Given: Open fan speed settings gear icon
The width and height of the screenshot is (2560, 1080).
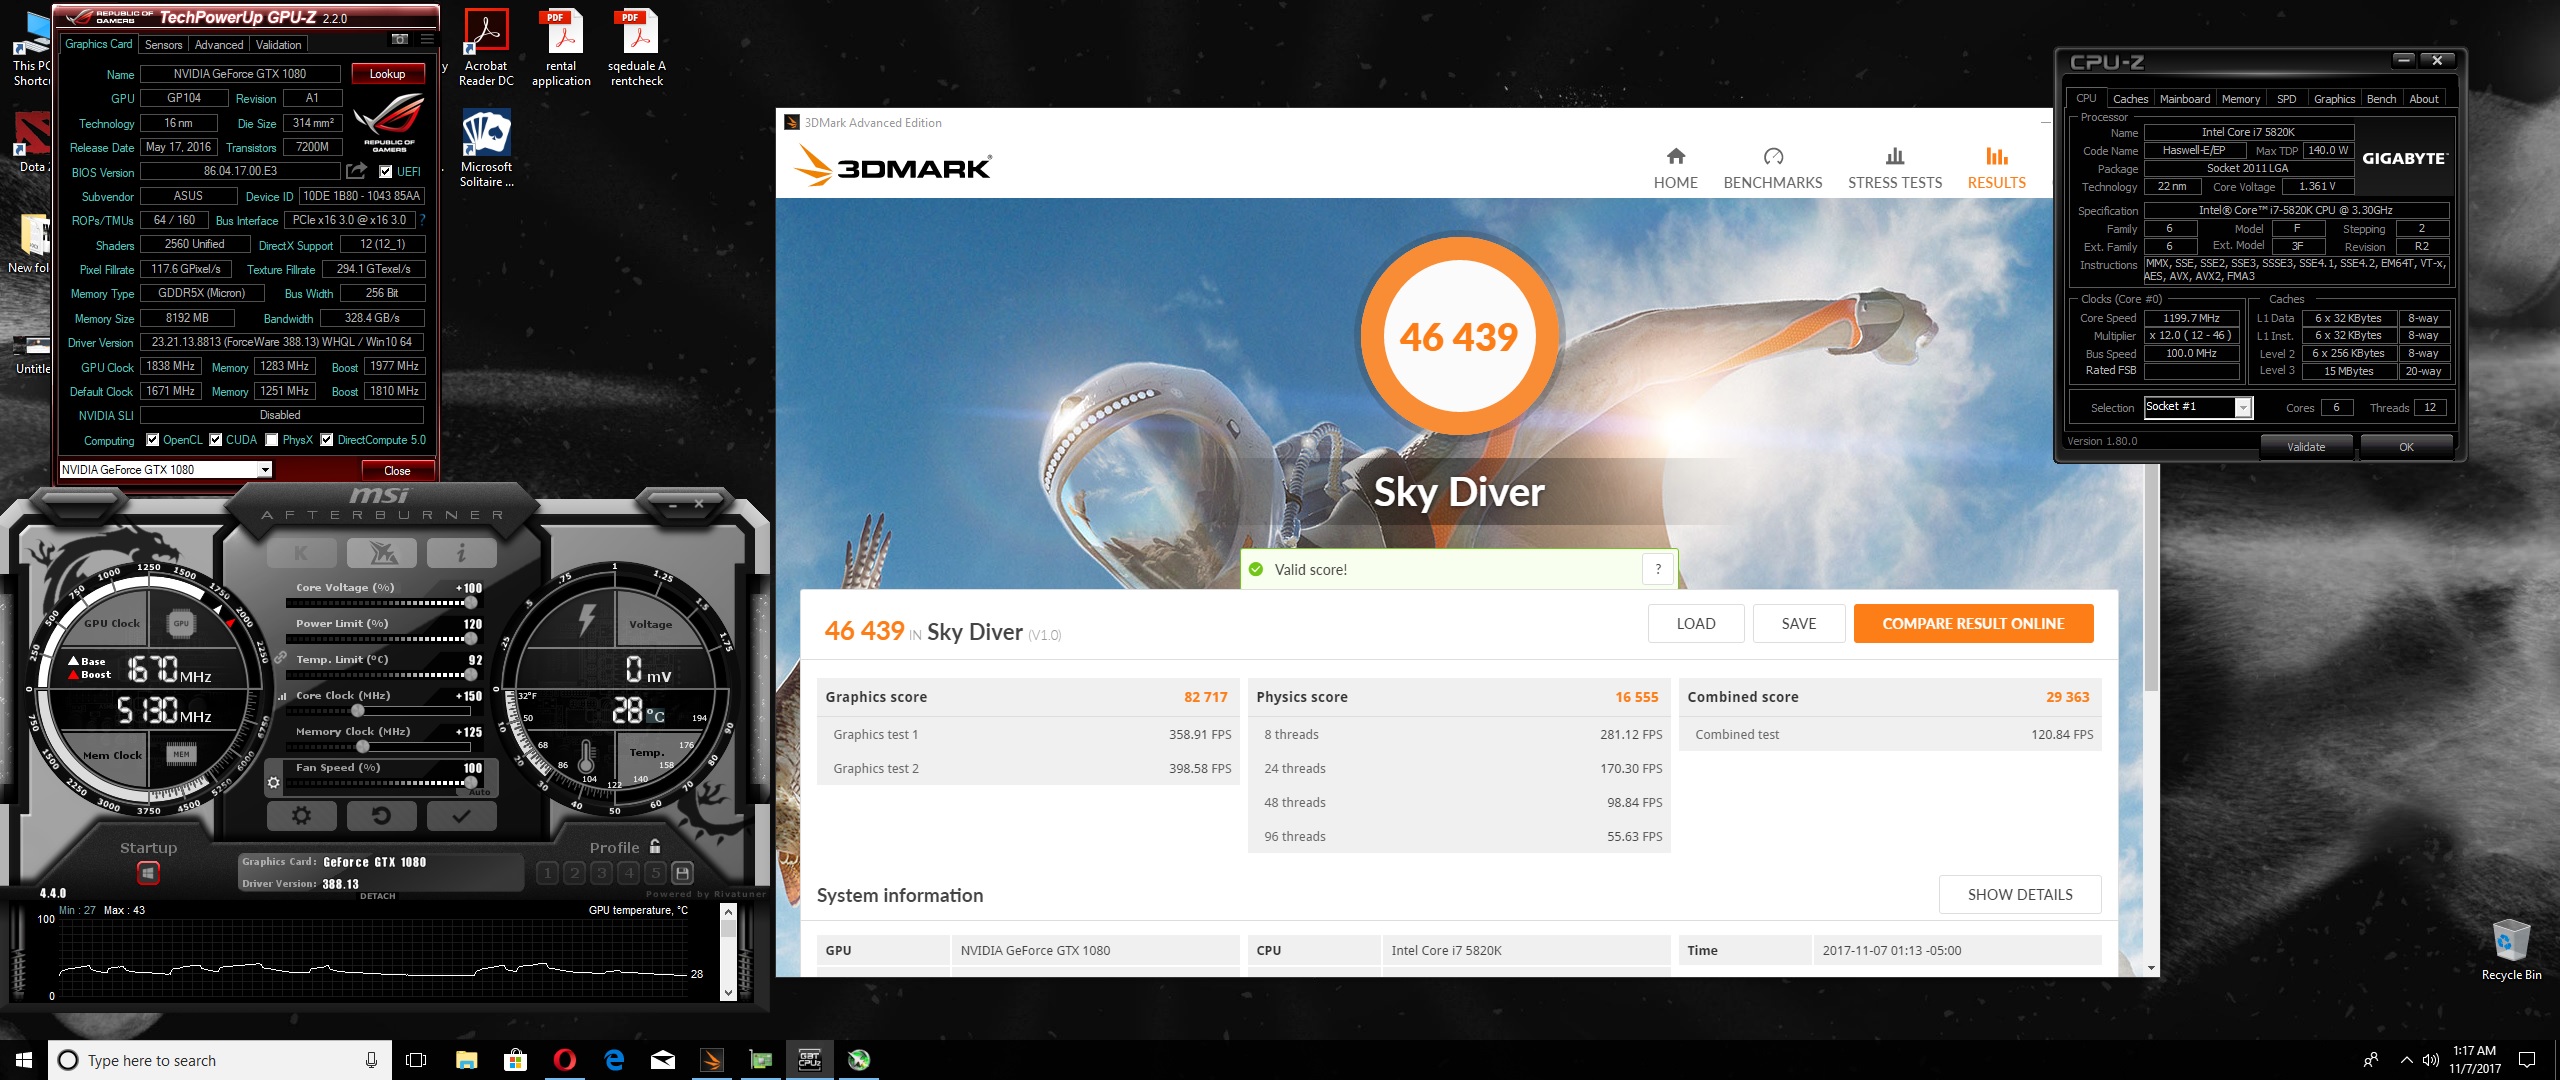Looking at the screenshot, I should tap(273, 783).
